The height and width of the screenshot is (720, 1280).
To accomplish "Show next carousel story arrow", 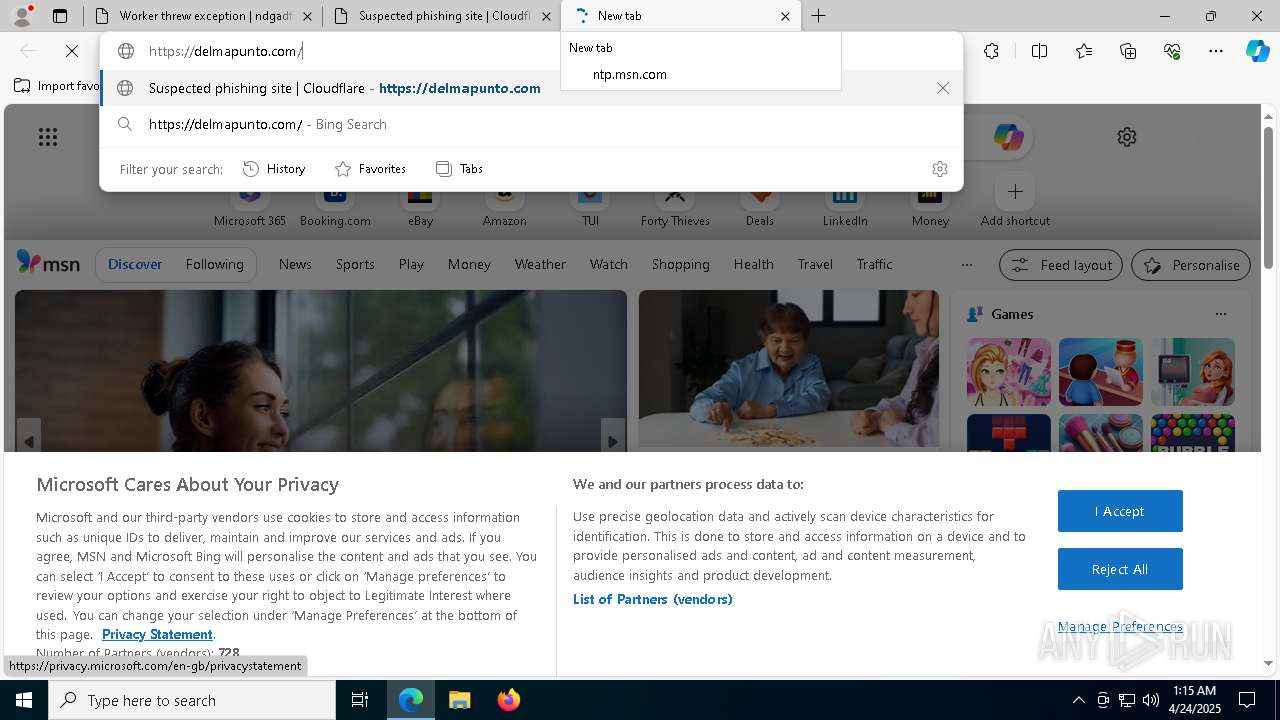I will pos(612,441).
